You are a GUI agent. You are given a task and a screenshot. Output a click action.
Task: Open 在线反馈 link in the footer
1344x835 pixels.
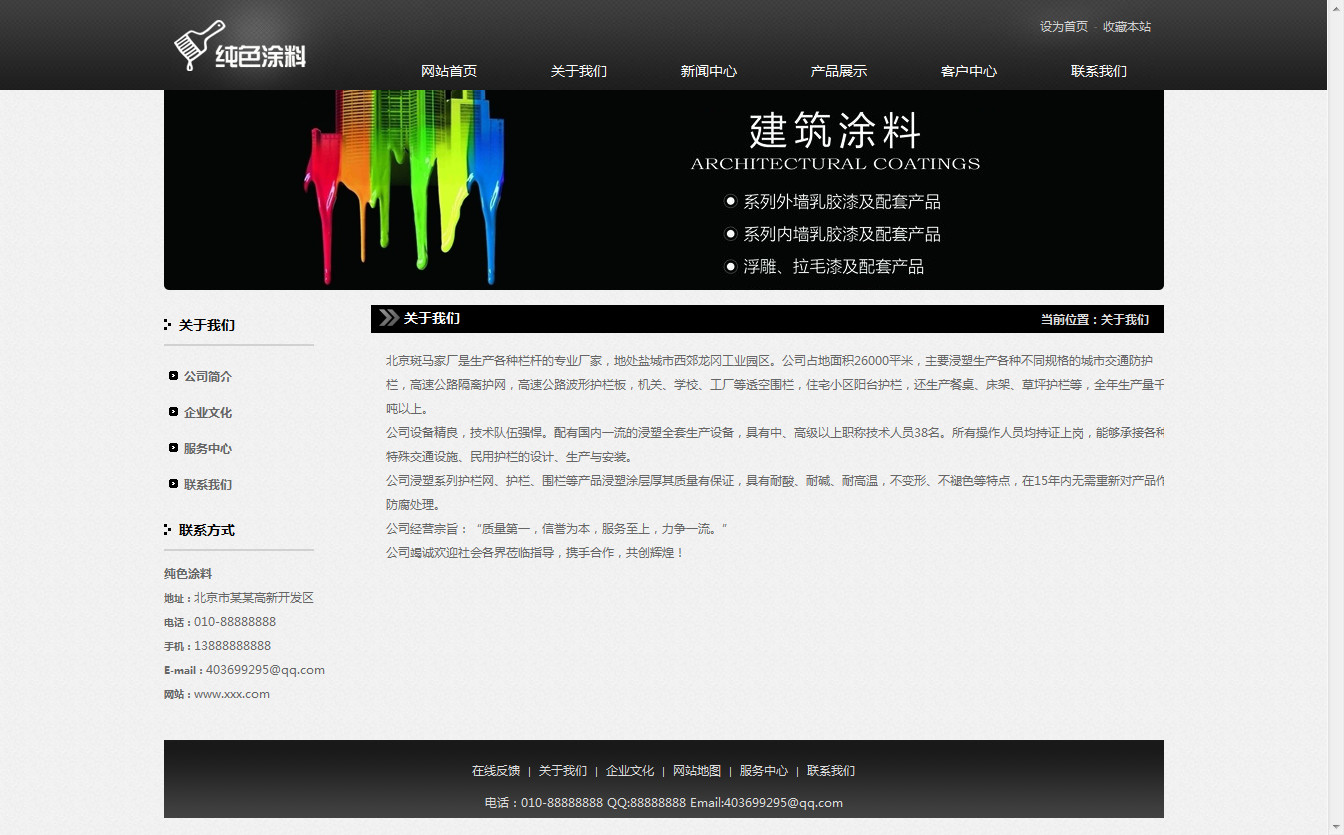click(x=496, y=771)
